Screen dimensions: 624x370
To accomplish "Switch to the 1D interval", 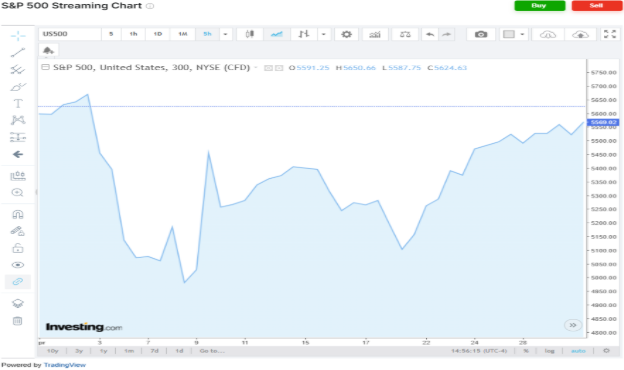I will coord(158,34).
